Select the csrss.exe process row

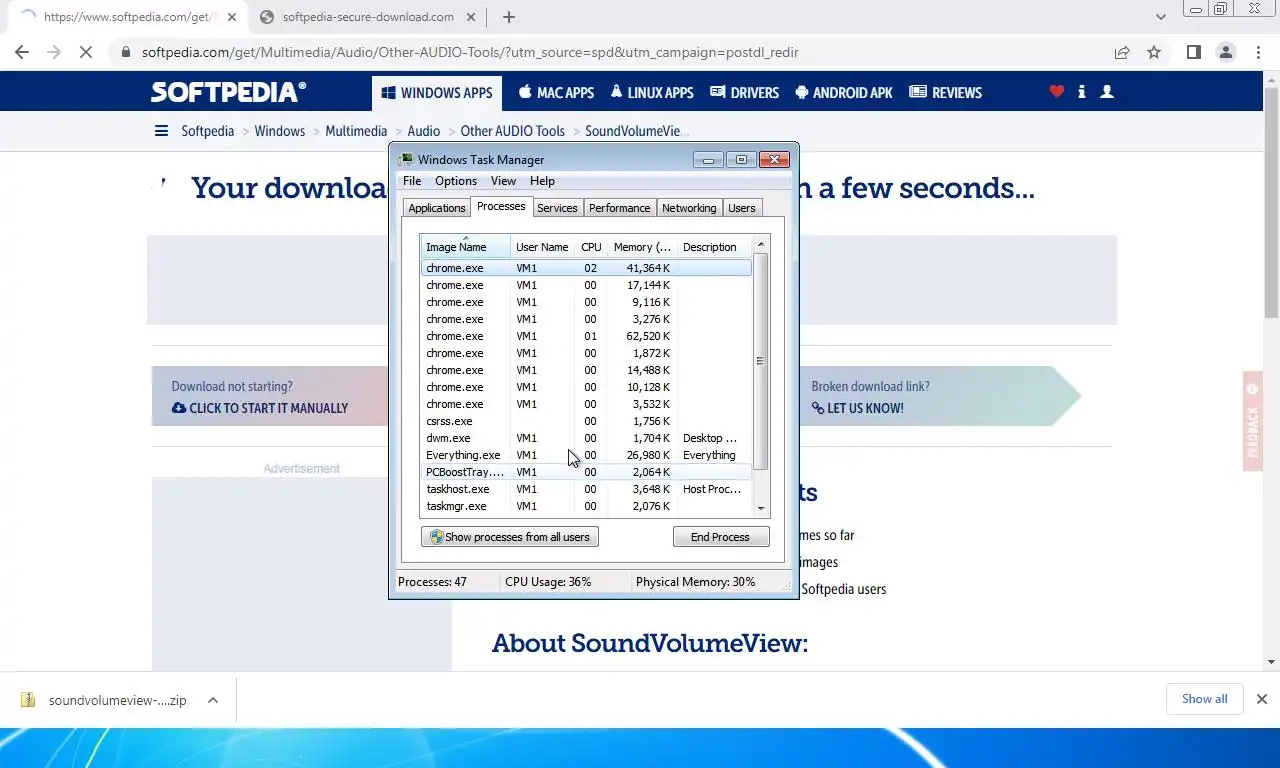tap(586, 421)
